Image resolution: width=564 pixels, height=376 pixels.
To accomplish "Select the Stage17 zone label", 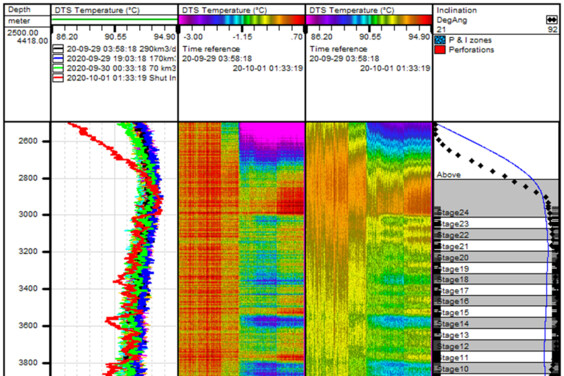I will [x=452, y=290].
